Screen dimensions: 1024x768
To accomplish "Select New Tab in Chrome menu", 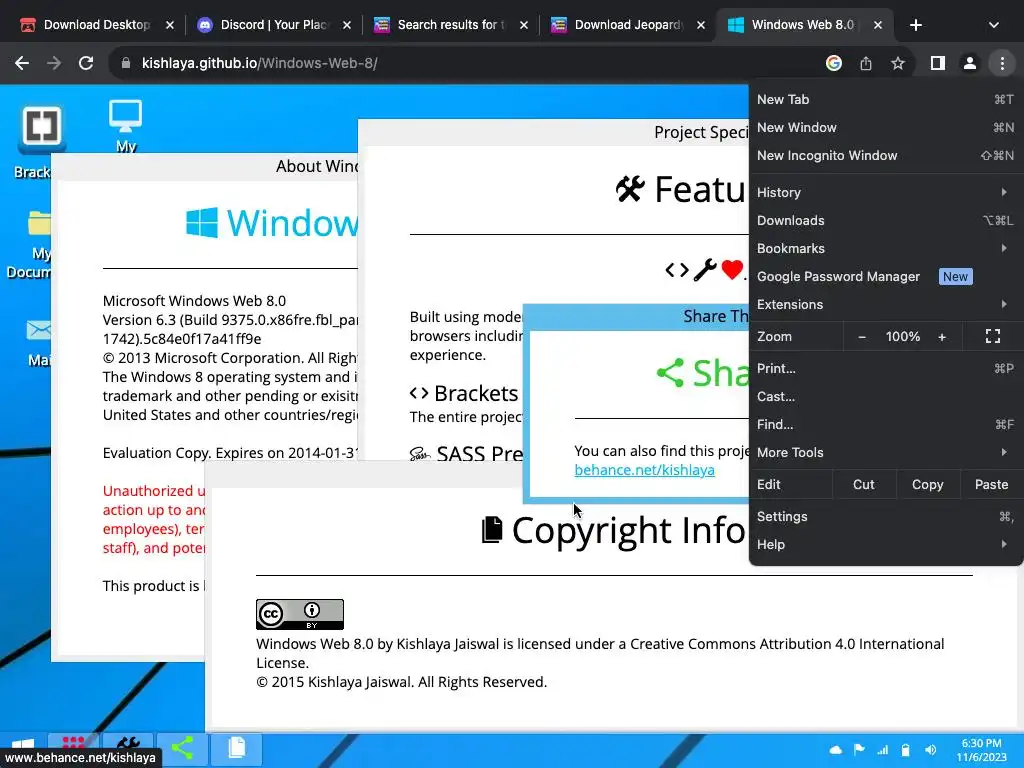I will coord(886,99).
